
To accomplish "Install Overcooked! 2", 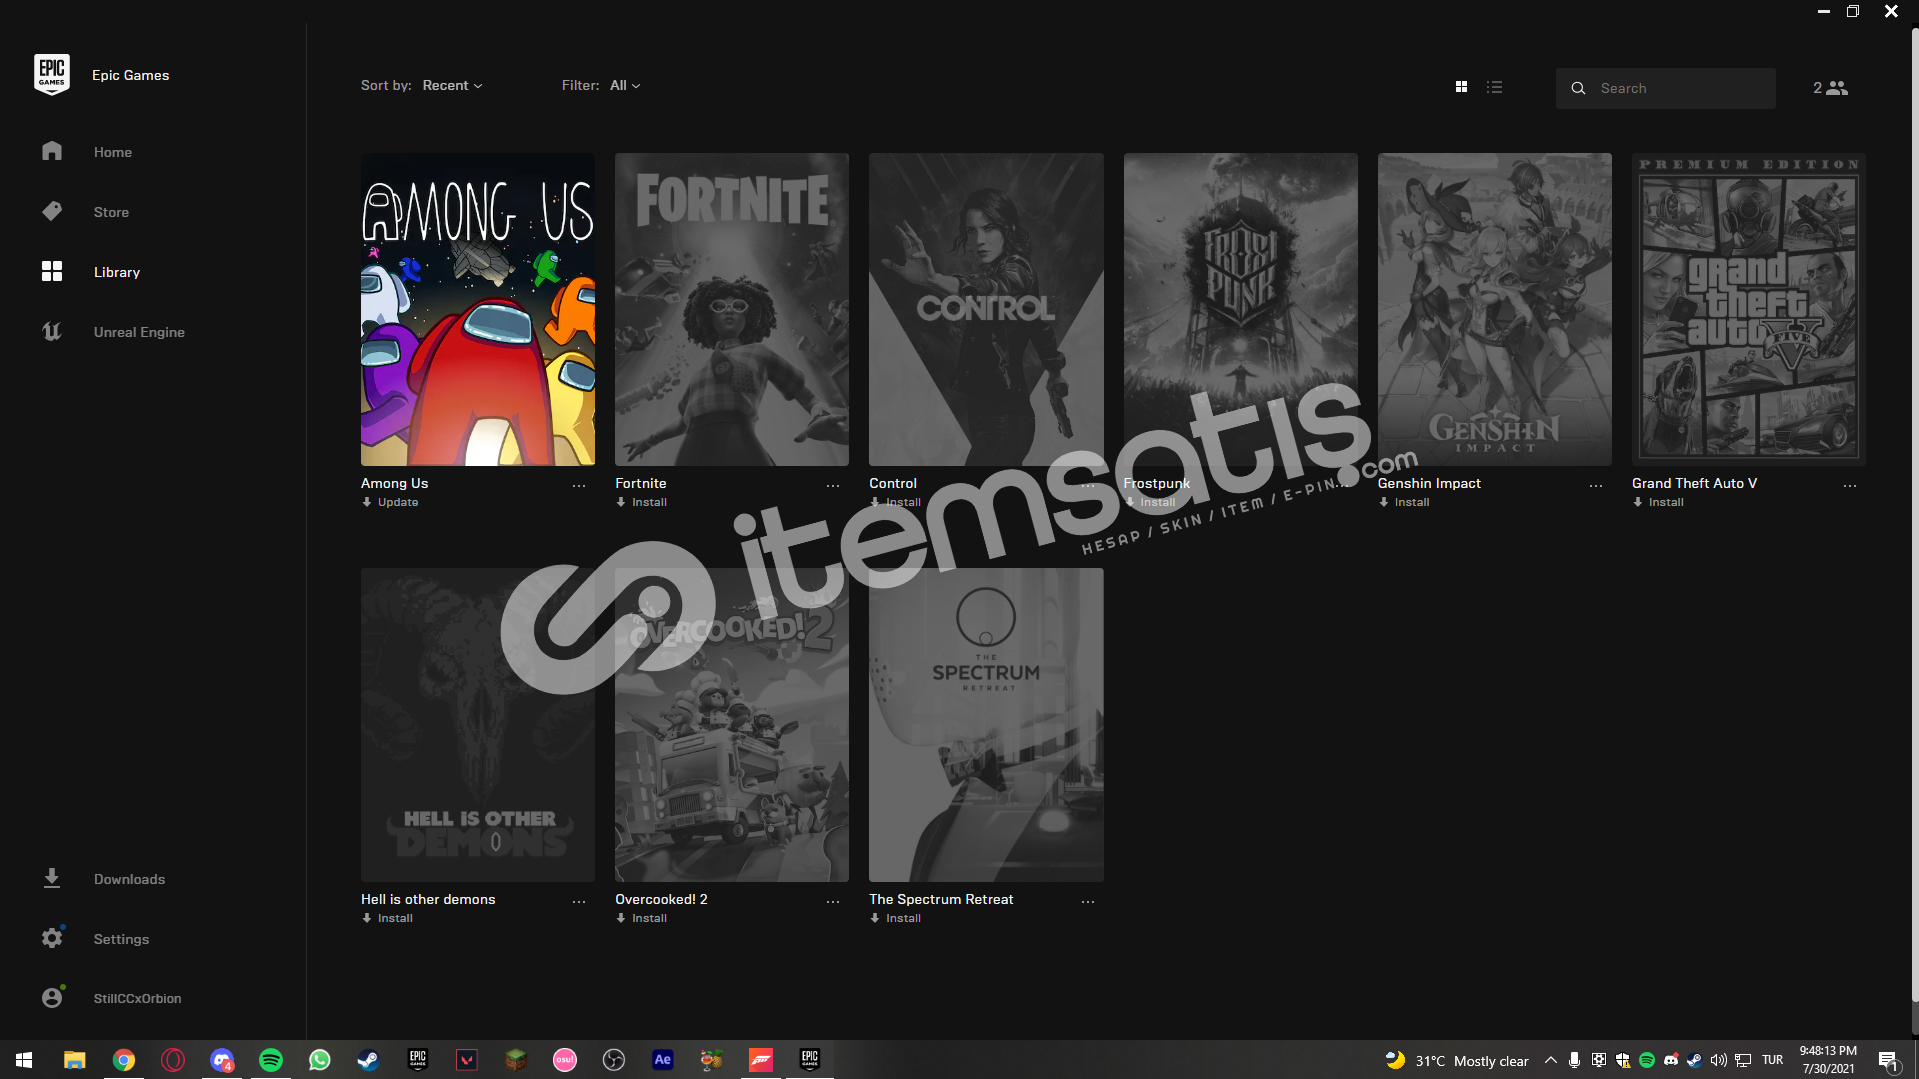I will click(x=642, y=918).
